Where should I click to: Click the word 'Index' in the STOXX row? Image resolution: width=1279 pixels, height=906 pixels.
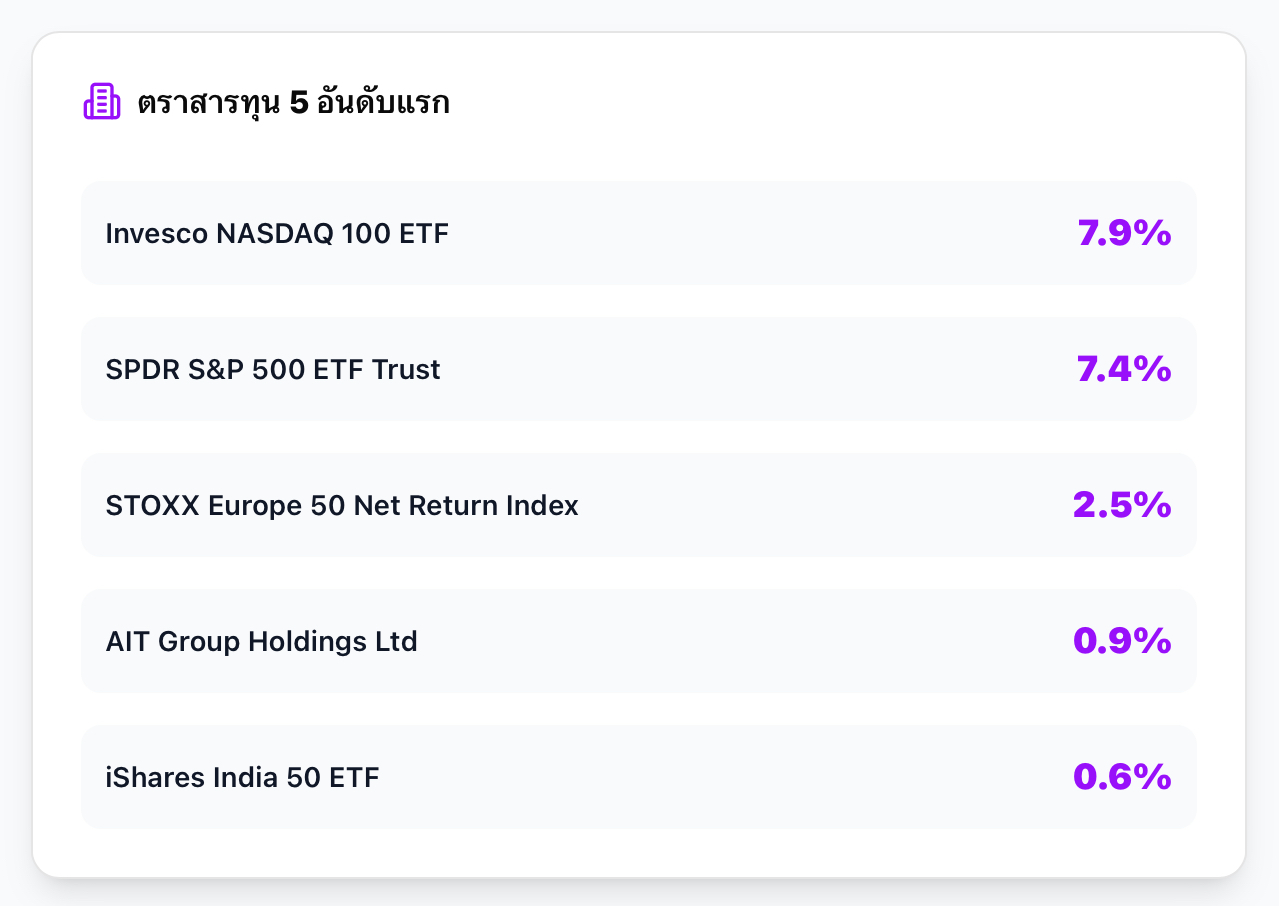(546, 506)
